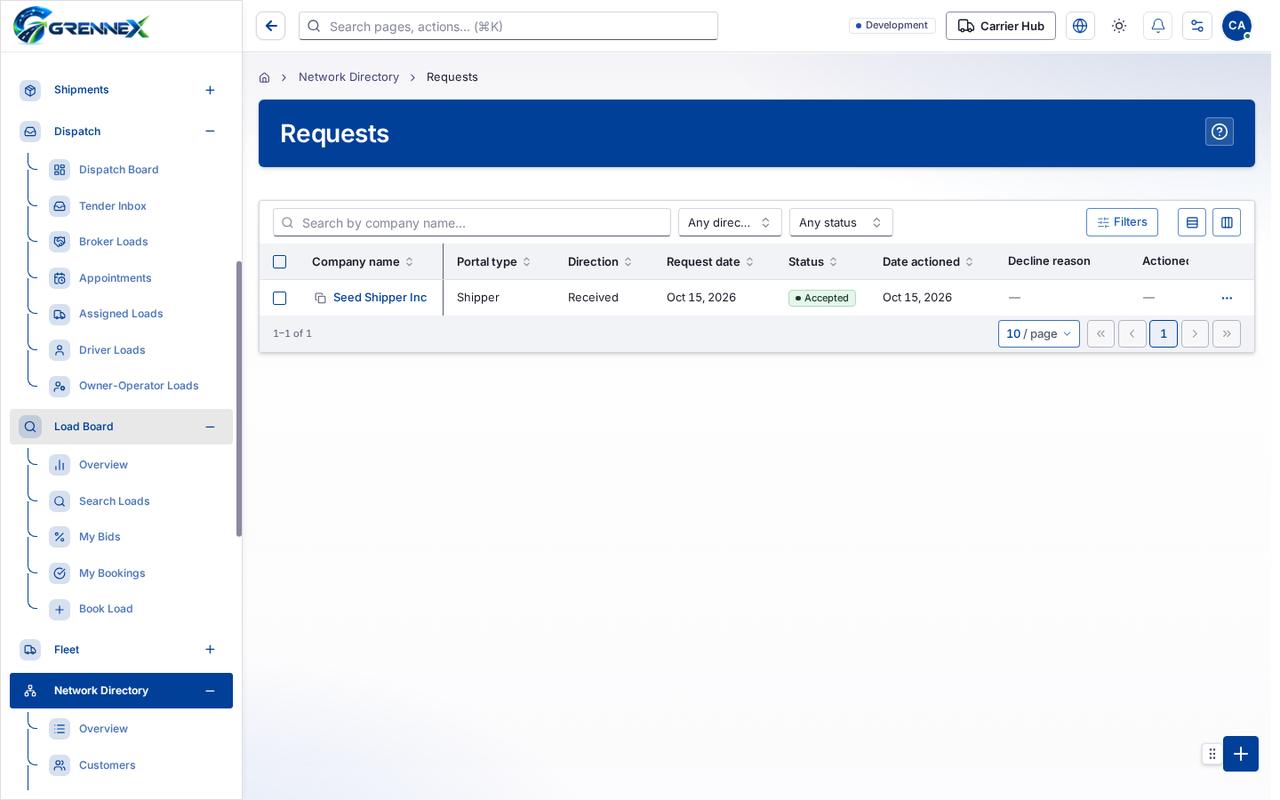This screenshot has width=1280, height=800.
Task: Click the help question mark icon
Action: pos(1219,132)
